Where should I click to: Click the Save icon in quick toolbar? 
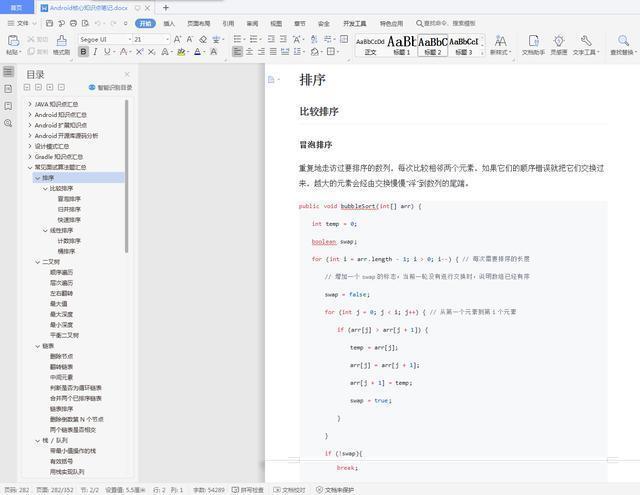click(49, 23)
